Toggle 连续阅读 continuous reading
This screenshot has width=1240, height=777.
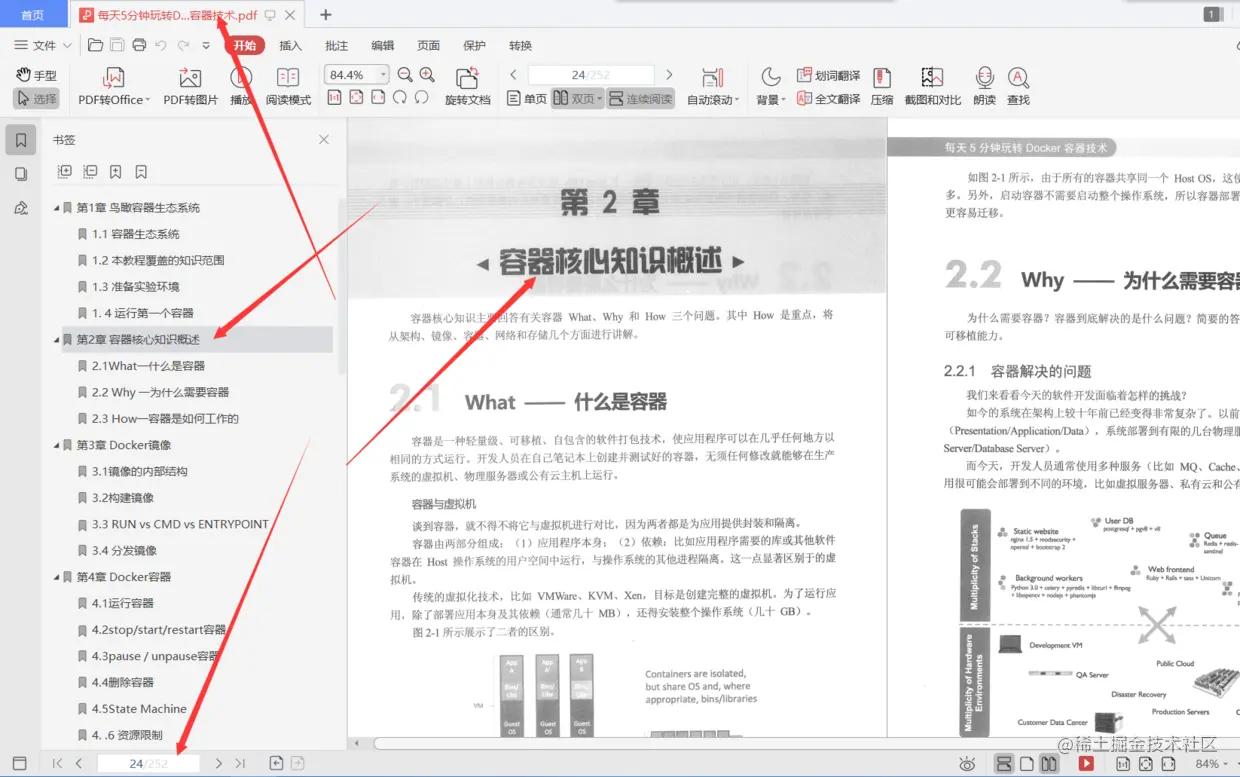tap(640, 99)
